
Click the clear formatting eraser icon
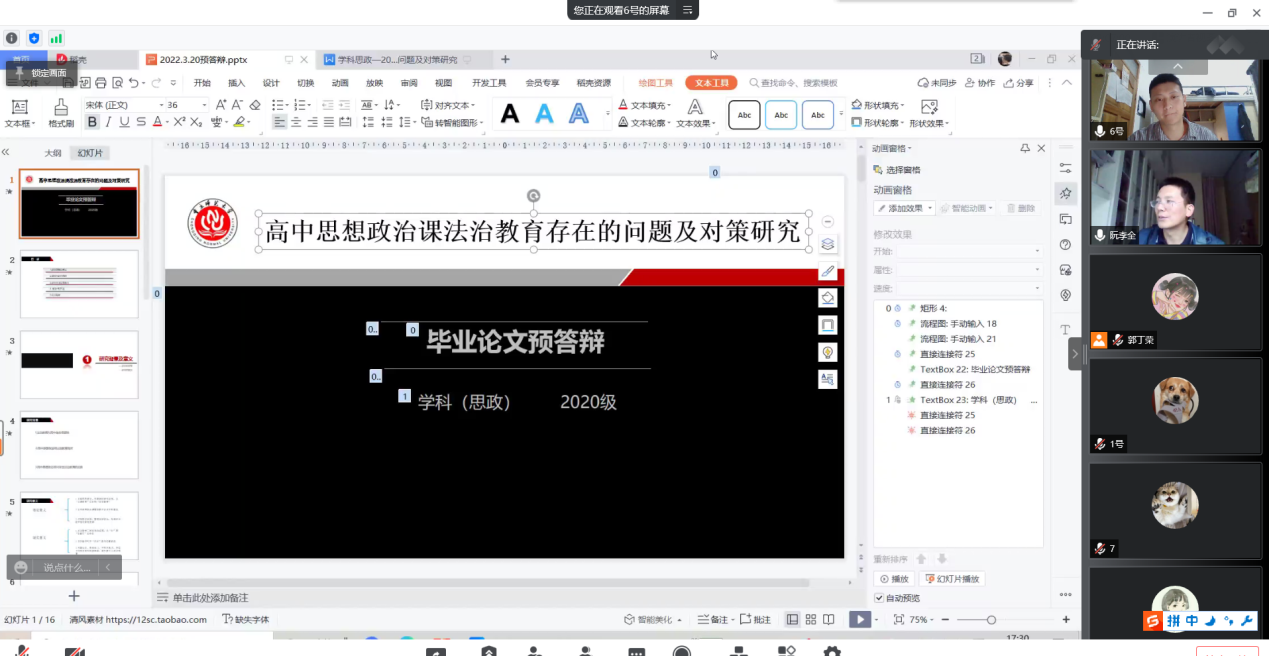pyautogui.click(x=255, y=105)
